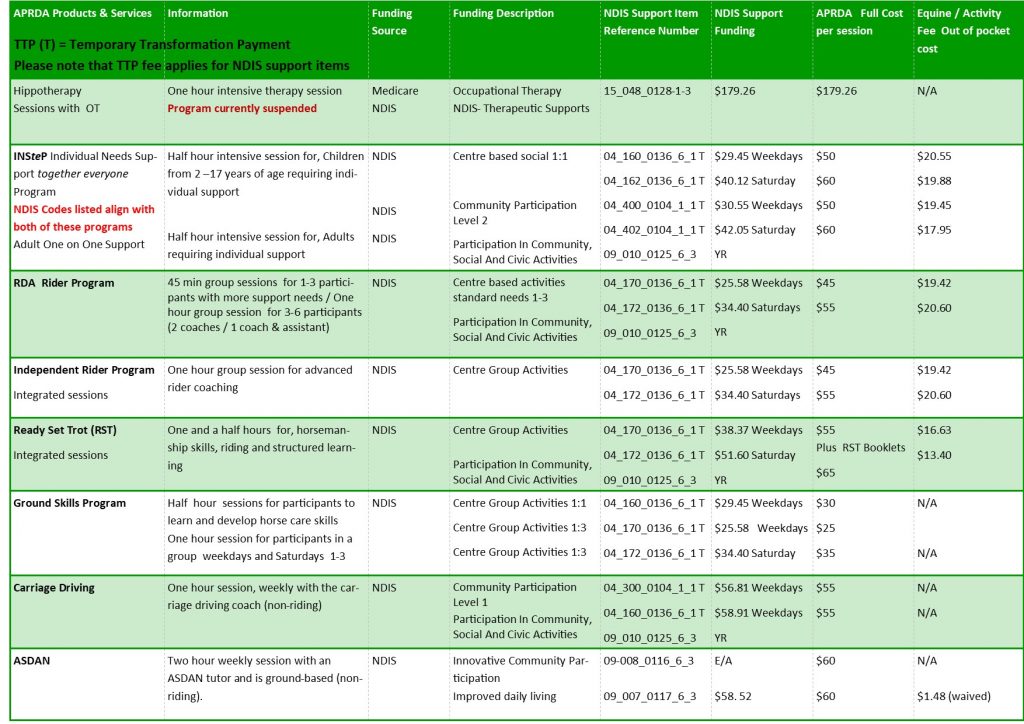The width and height of the screenshot is (1024, 724).
Task: Click the '$1.48 (waived)' fee cell
Action: (x=956, y=696)
